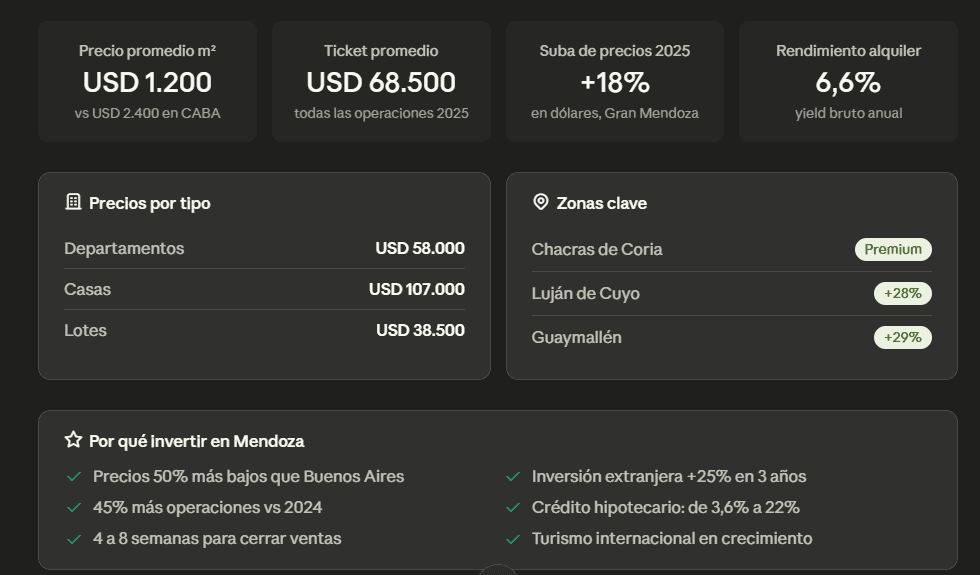
Task: Select the Lotes USD 38.500 row
Action: click(x=264, y=330)
